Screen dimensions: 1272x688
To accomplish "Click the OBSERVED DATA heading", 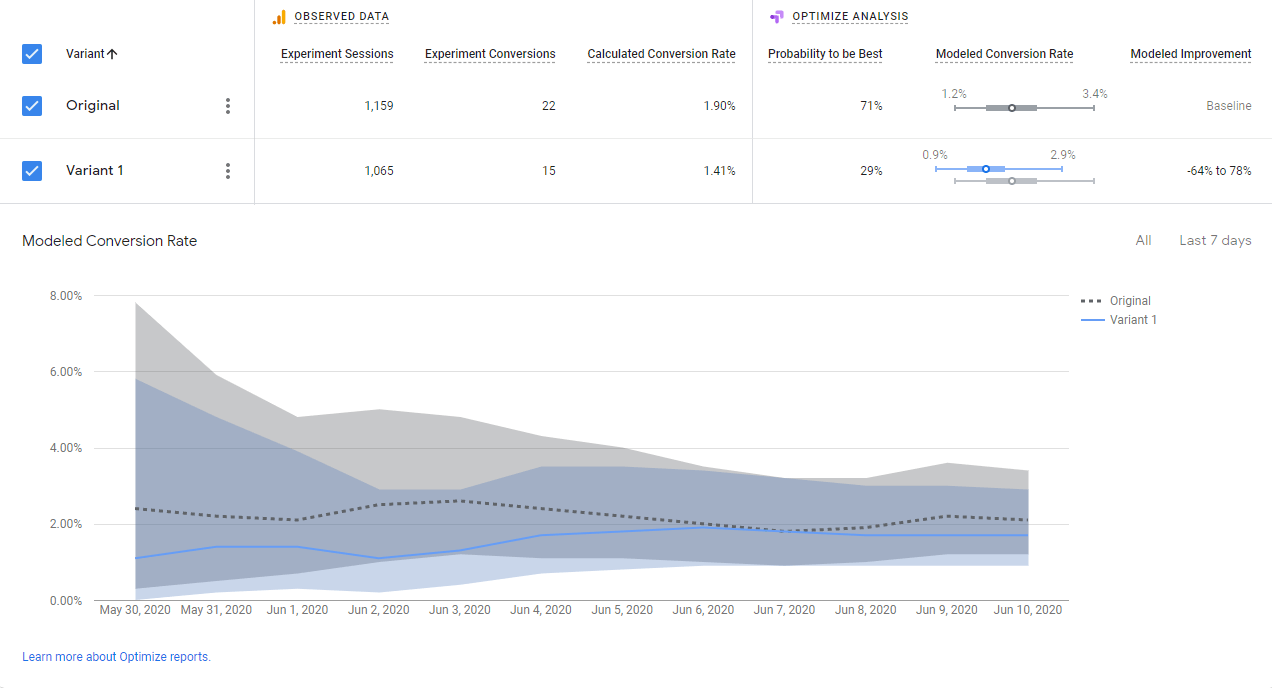I will point(341,17).
